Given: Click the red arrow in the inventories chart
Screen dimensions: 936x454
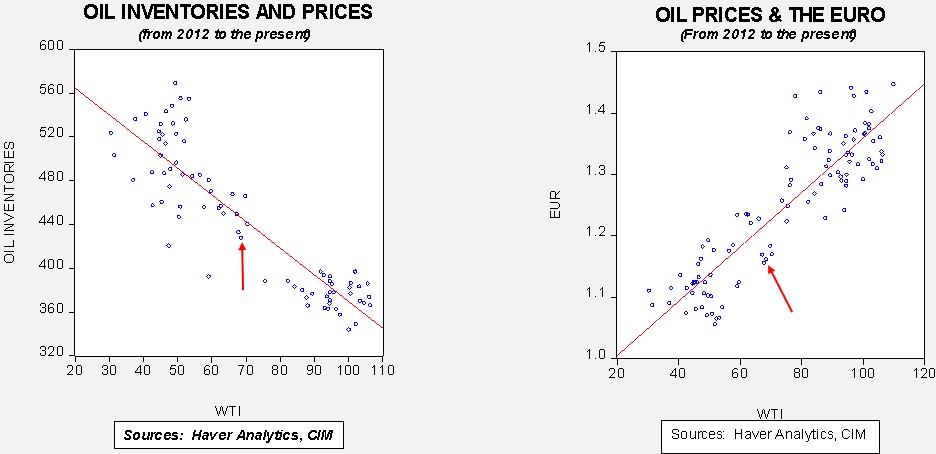Looking at the screenshot, I should [242, 265].
